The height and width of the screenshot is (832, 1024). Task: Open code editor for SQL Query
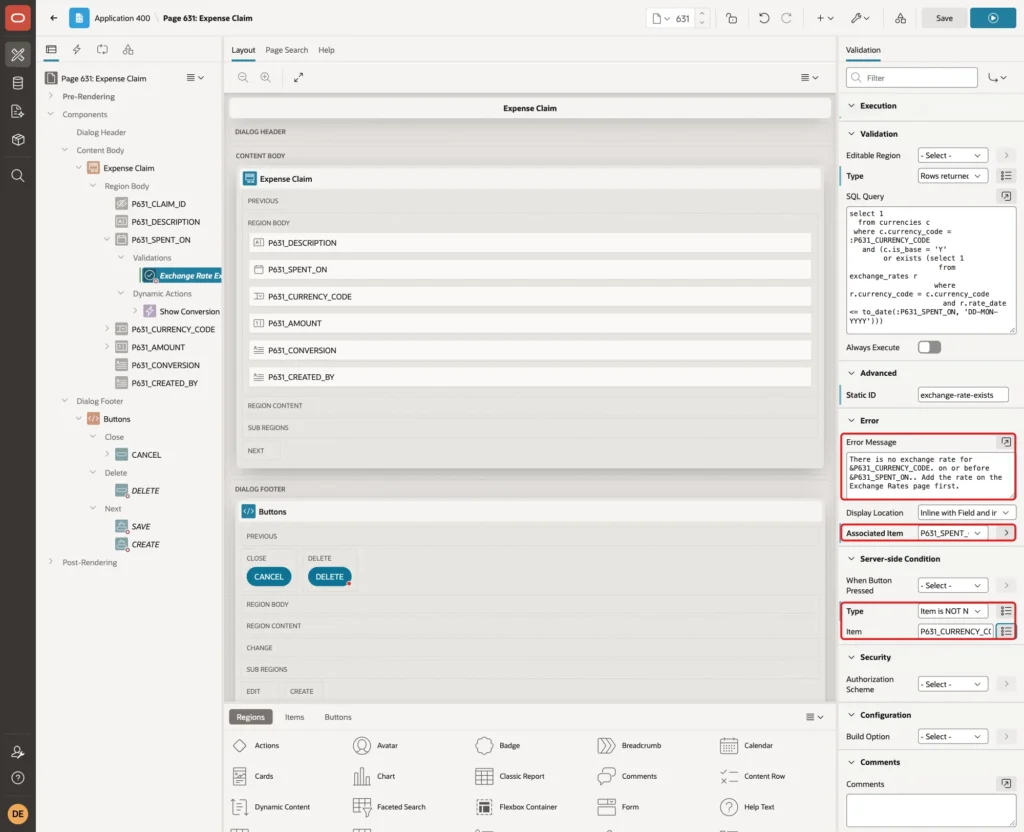1006,197
